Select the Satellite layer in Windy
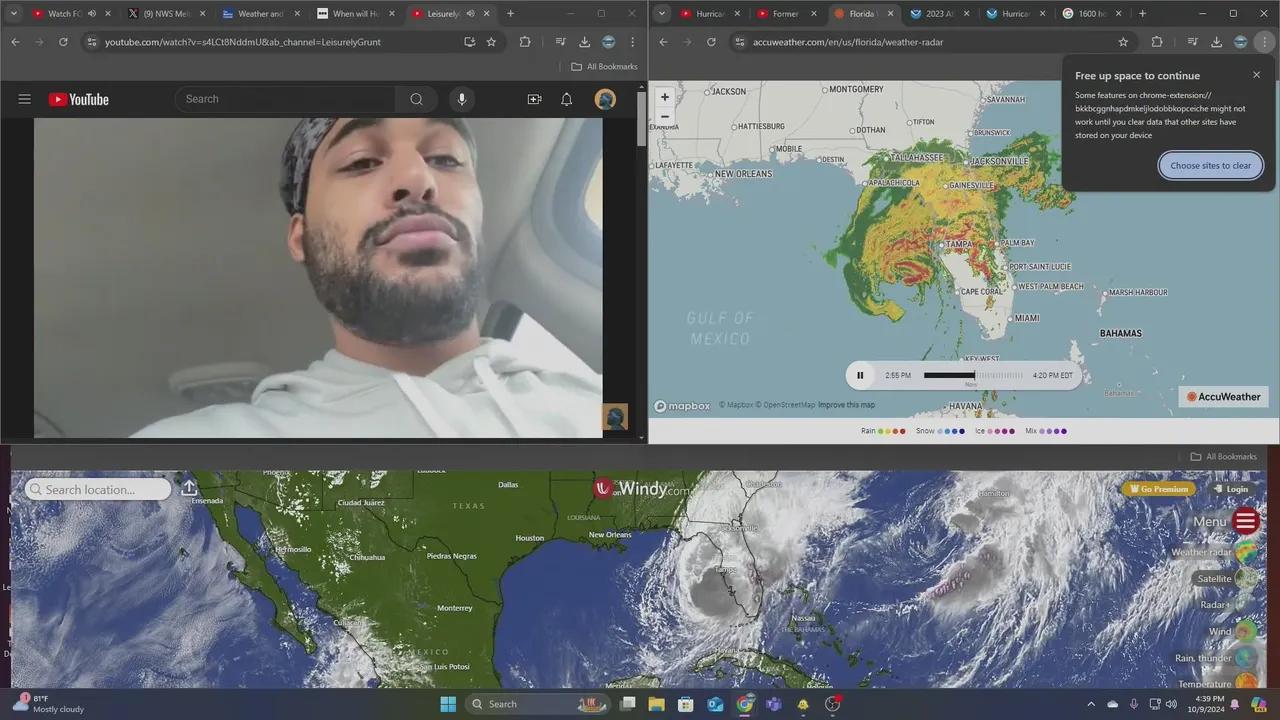Screen dimensions: 1280x720 click(x=1227, y=579)
